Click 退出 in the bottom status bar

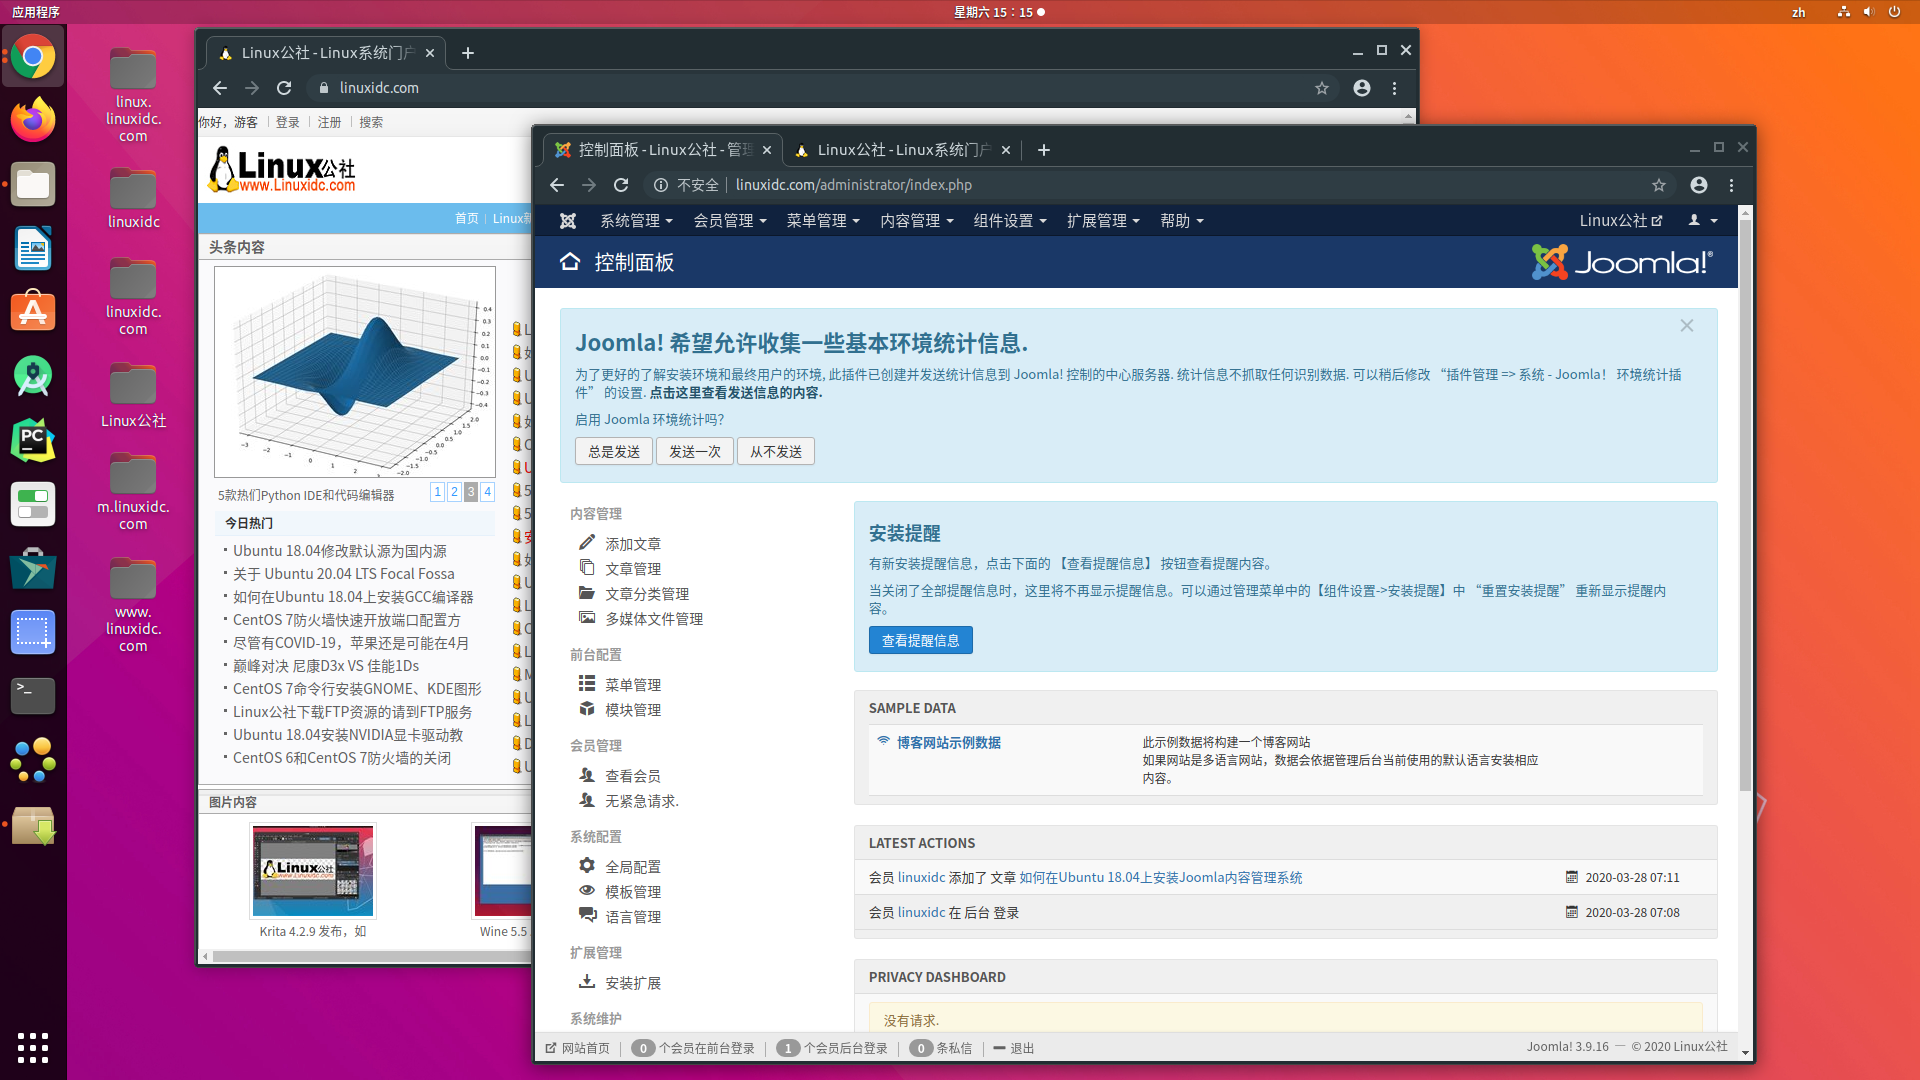(1014, 1048)
